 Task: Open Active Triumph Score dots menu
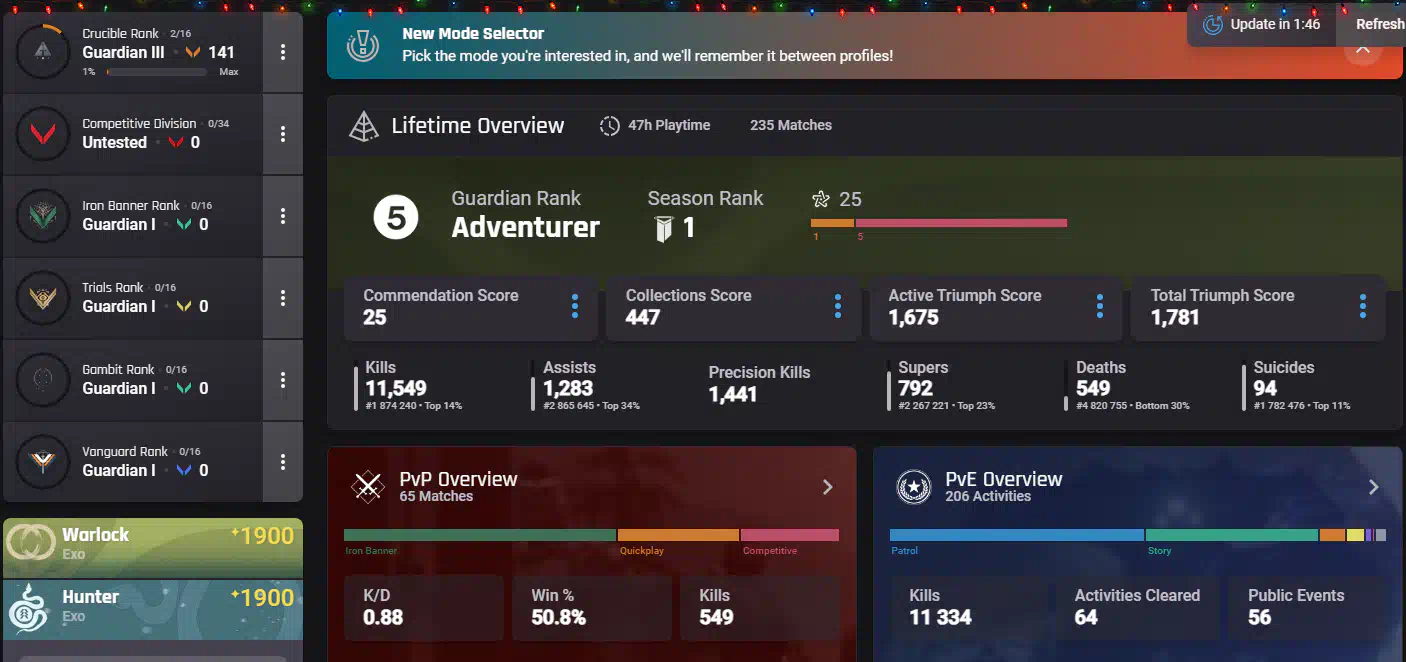(x=1100, y=307)
